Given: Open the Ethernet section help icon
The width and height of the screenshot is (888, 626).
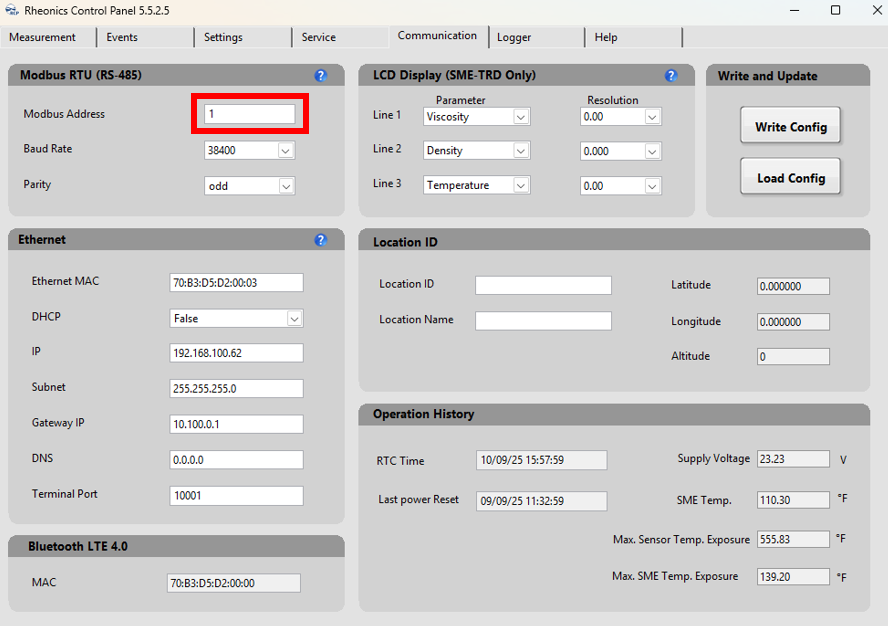Looking at the screenshot, I should pyautogui.click(x=320, y=239).
